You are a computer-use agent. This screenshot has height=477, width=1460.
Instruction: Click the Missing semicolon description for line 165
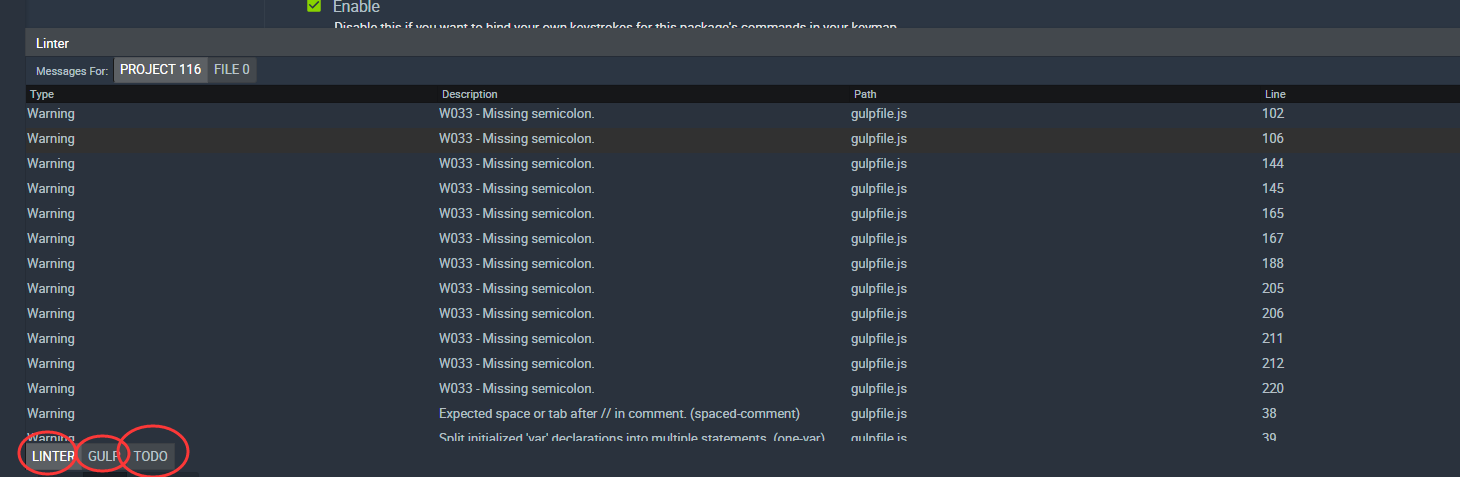(516, 213)
